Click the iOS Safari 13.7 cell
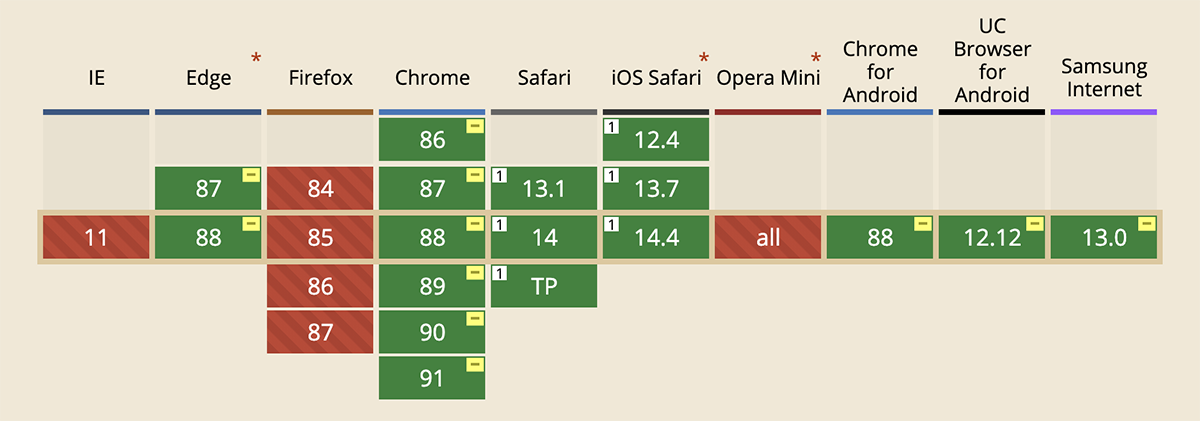This screenshot has height=421, width=1200. 656,189
